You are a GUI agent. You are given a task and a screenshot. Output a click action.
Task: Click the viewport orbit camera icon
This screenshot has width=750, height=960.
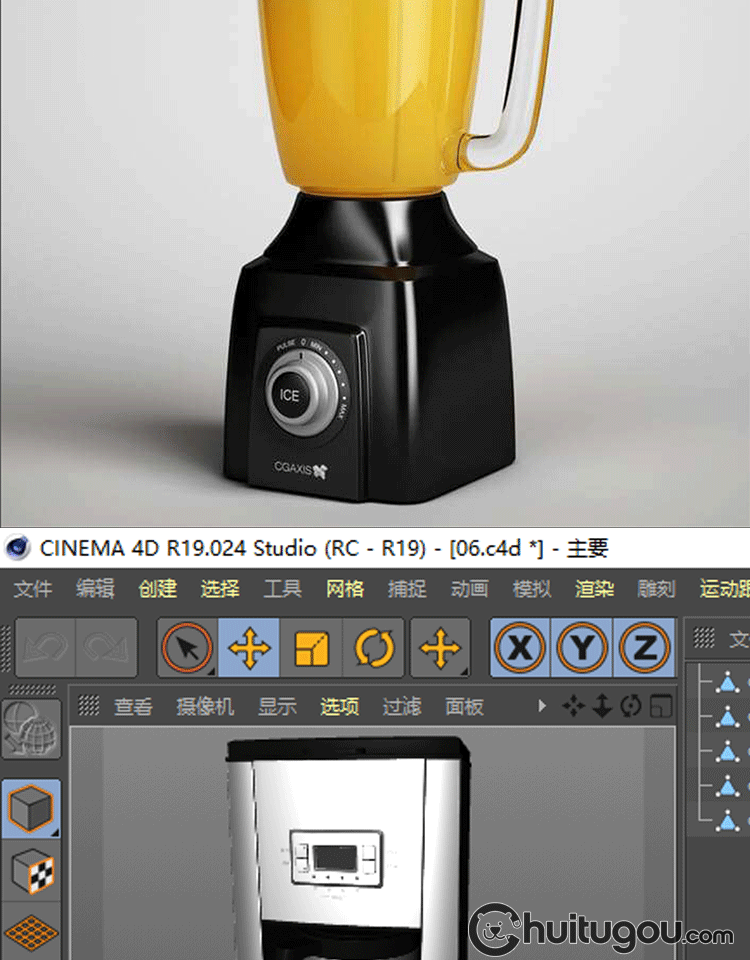coord(630,707)
